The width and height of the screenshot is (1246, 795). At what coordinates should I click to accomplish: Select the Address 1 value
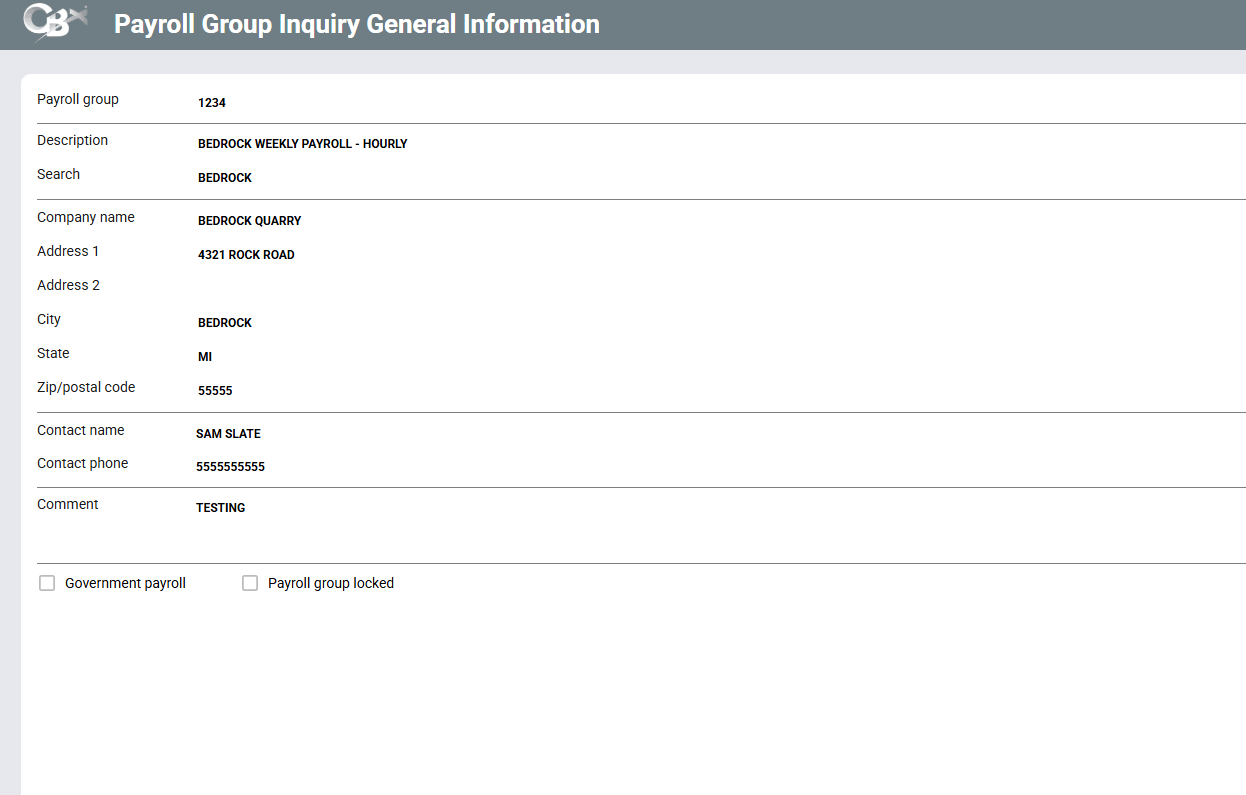click(x=246, y=255)
